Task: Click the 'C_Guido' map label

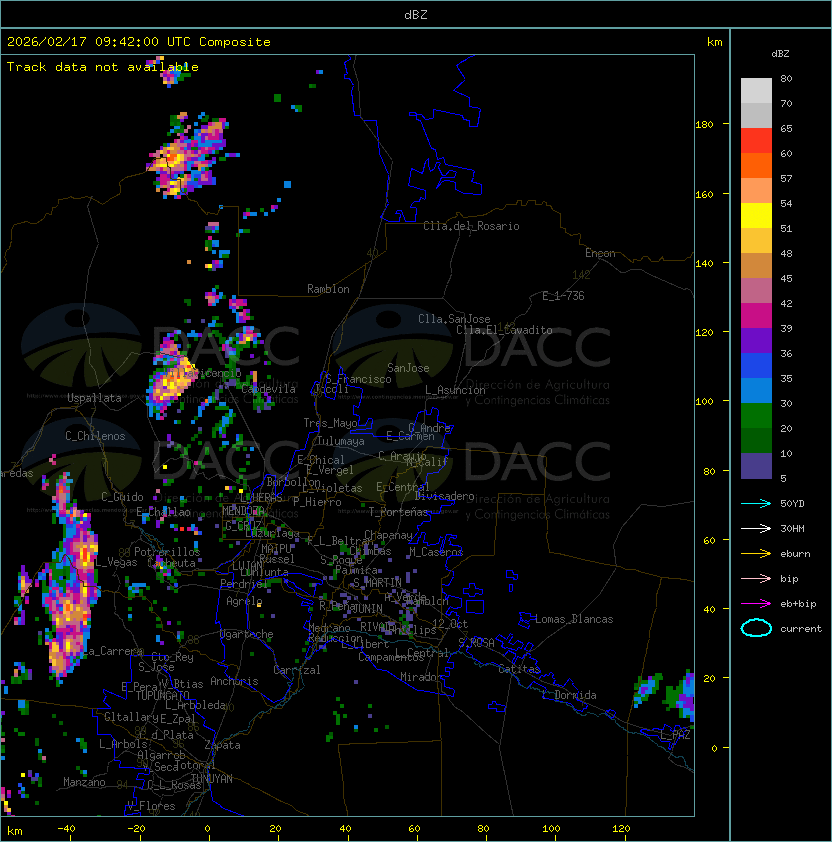Action: click(122, 497)
